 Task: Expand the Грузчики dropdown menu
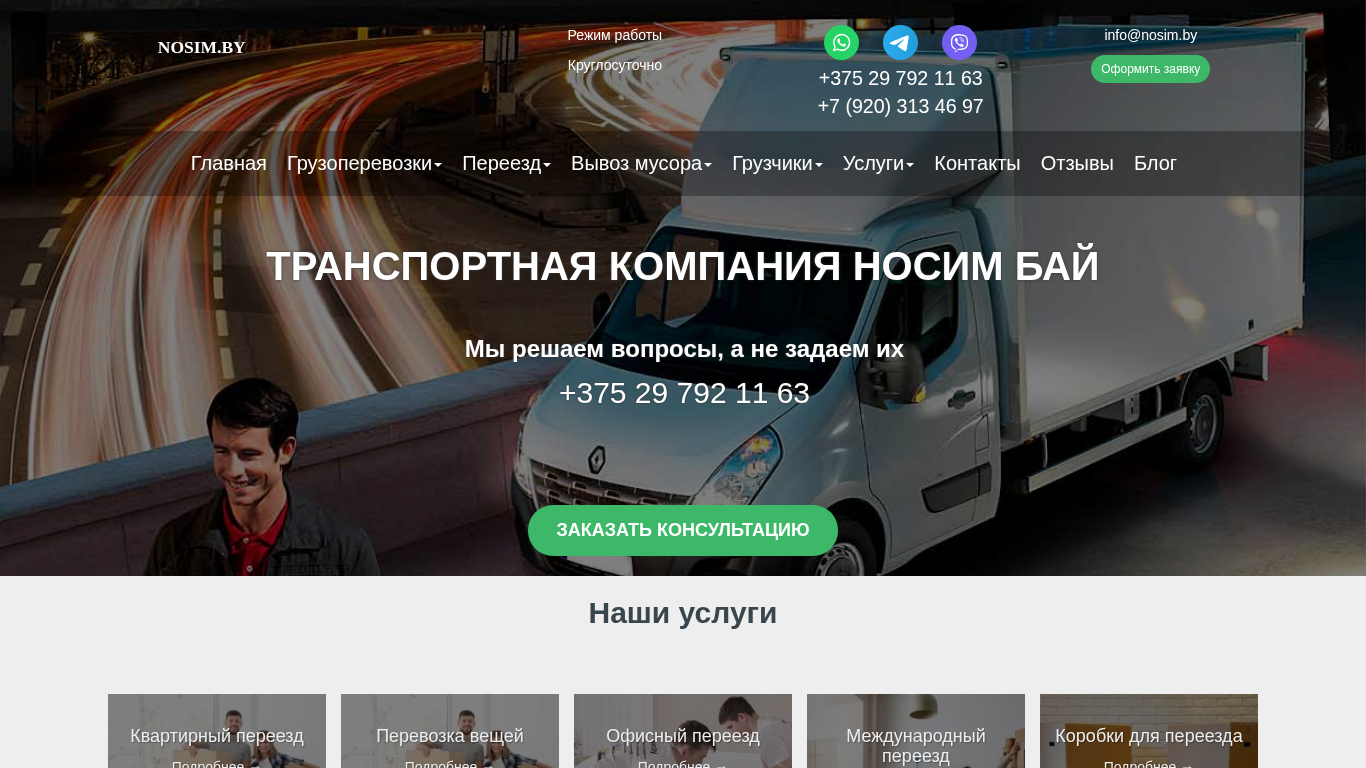tap(777, 163)
